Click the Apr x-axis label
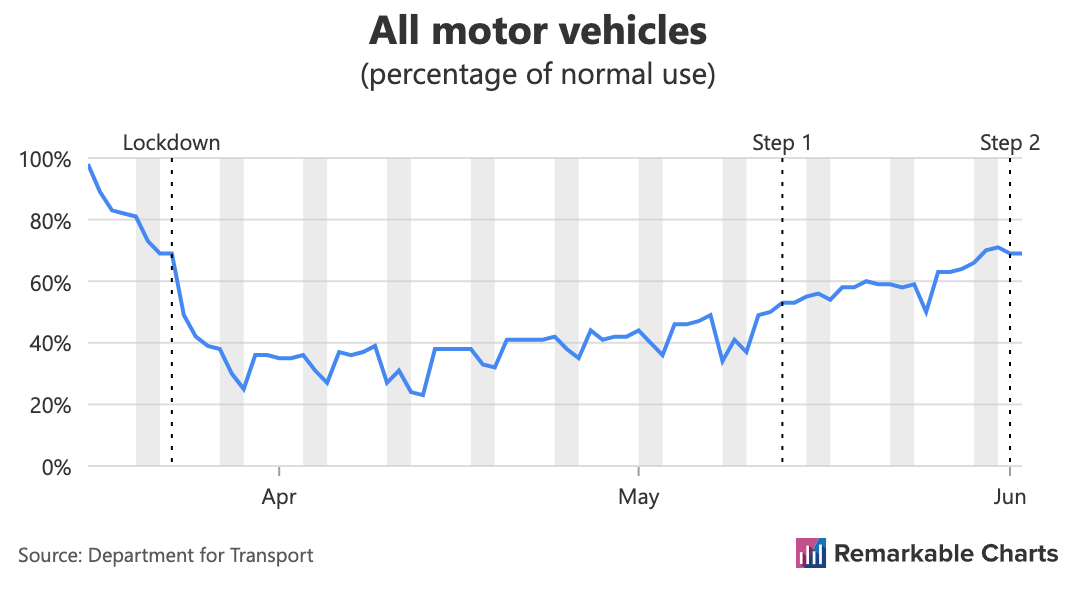1082x590 pixels. 279,496
